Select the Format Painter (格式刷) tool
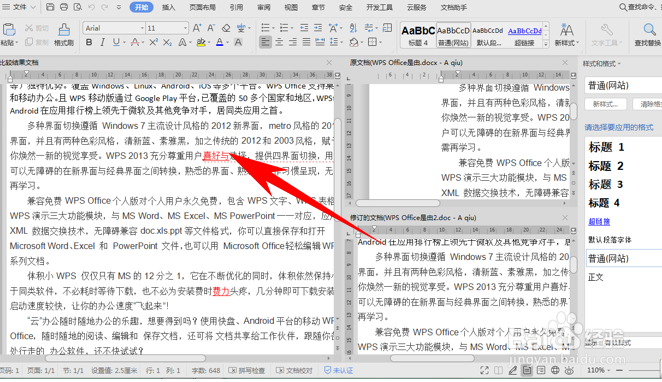 pyautogui.click(x=64, y=35)
